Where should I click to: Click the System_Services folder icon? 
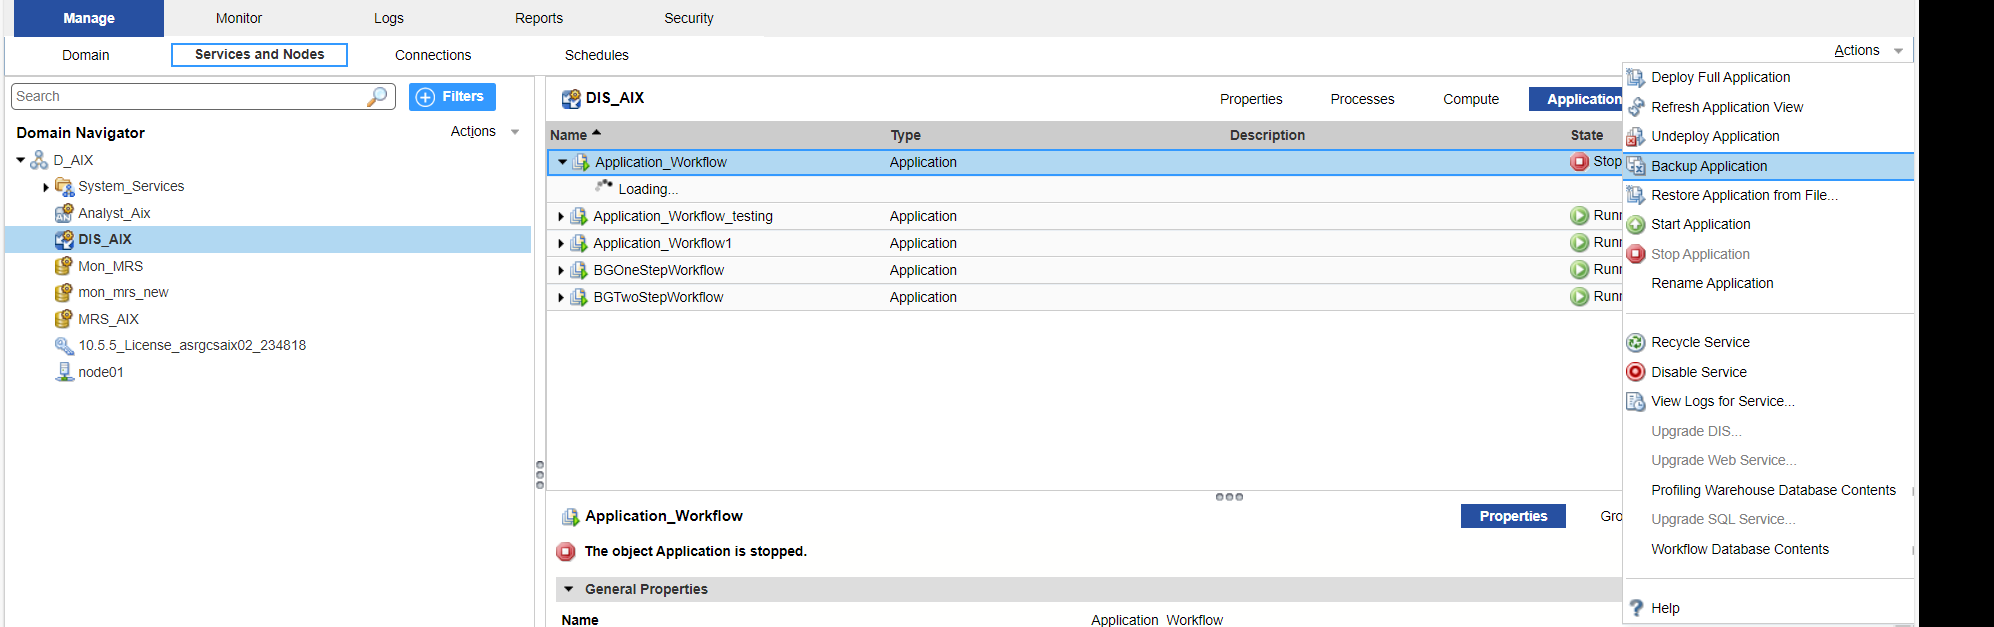64,187
